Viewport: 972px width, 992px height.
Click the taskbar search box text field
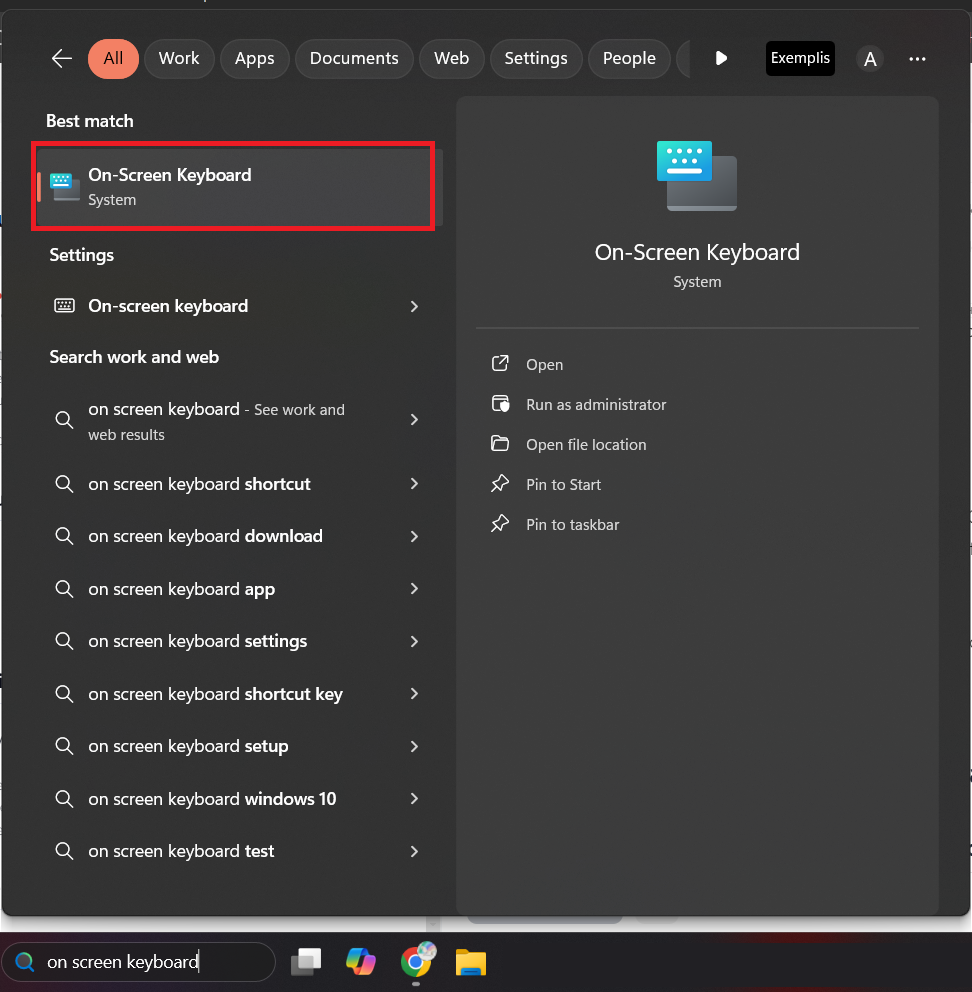(x=139, y=962)
